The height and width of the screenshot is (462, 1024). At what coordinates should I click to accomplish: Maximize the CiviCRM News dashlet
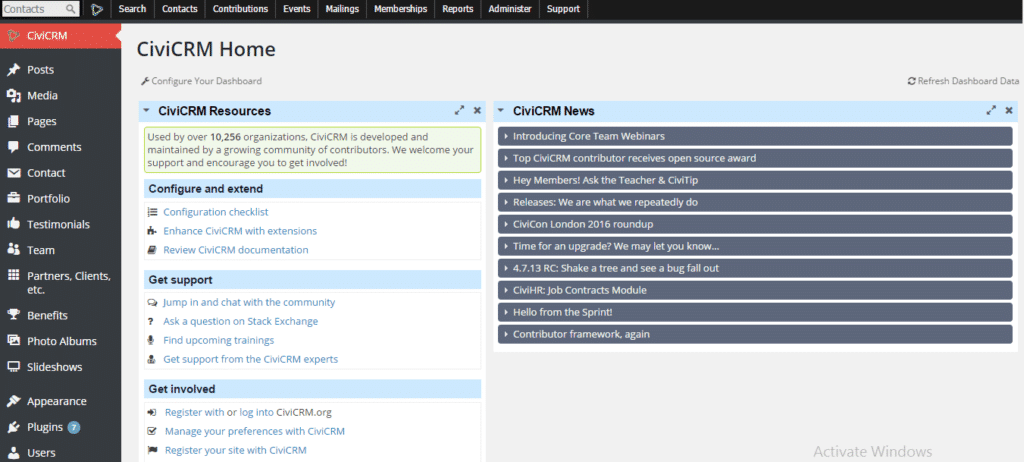[x=991, y=110]
